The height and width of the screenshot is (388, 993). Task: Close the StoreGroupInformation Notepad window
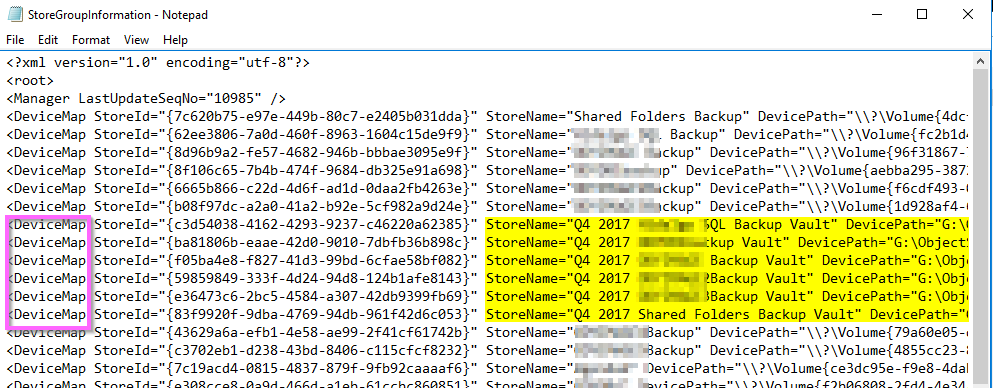point(968,14)
